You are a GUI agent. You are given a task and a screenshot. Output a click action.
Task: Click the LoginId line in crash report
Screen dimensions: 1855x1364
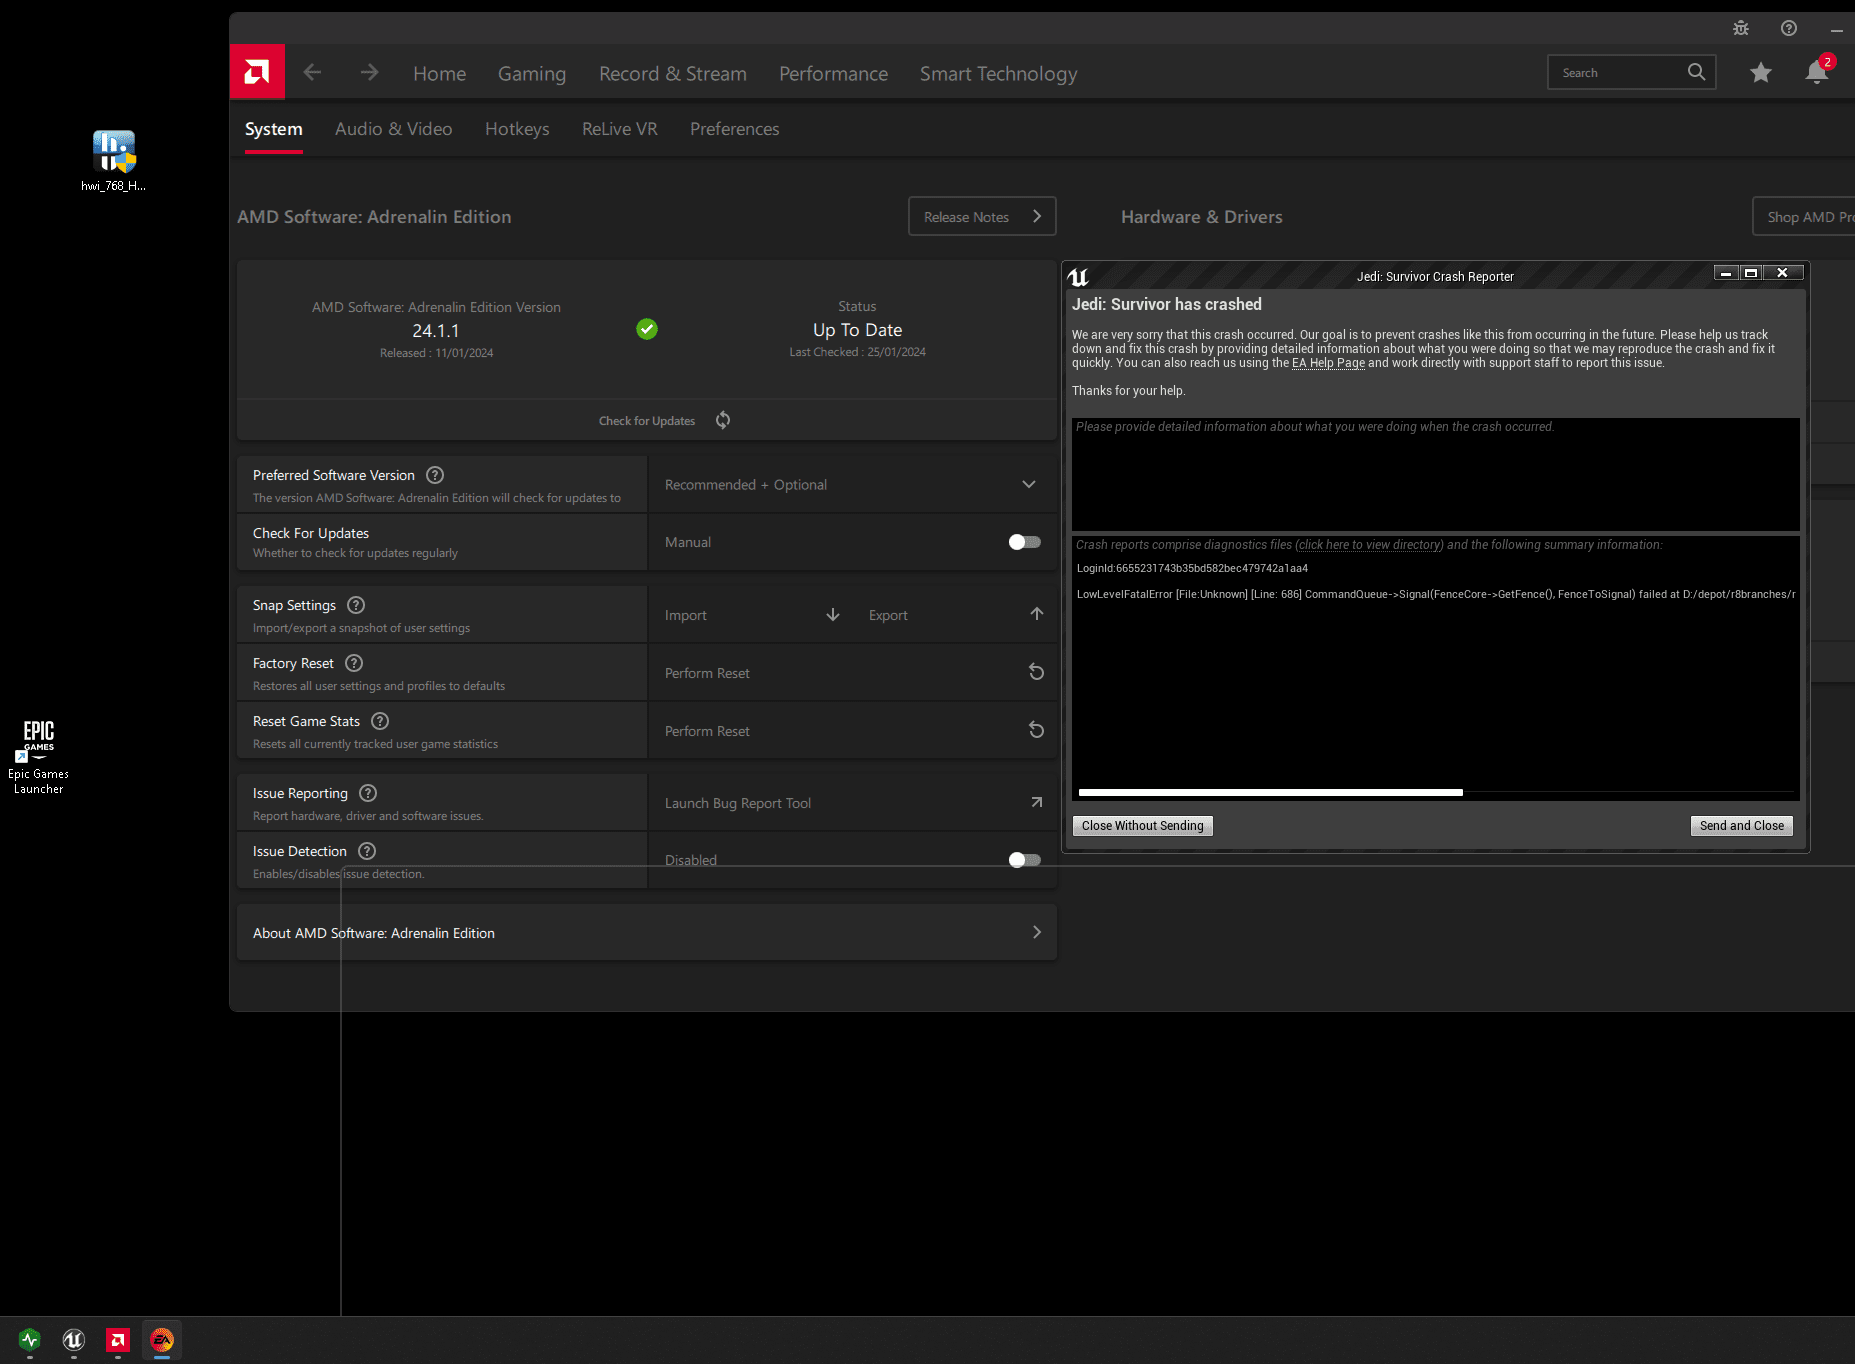tap(1192, 568)
